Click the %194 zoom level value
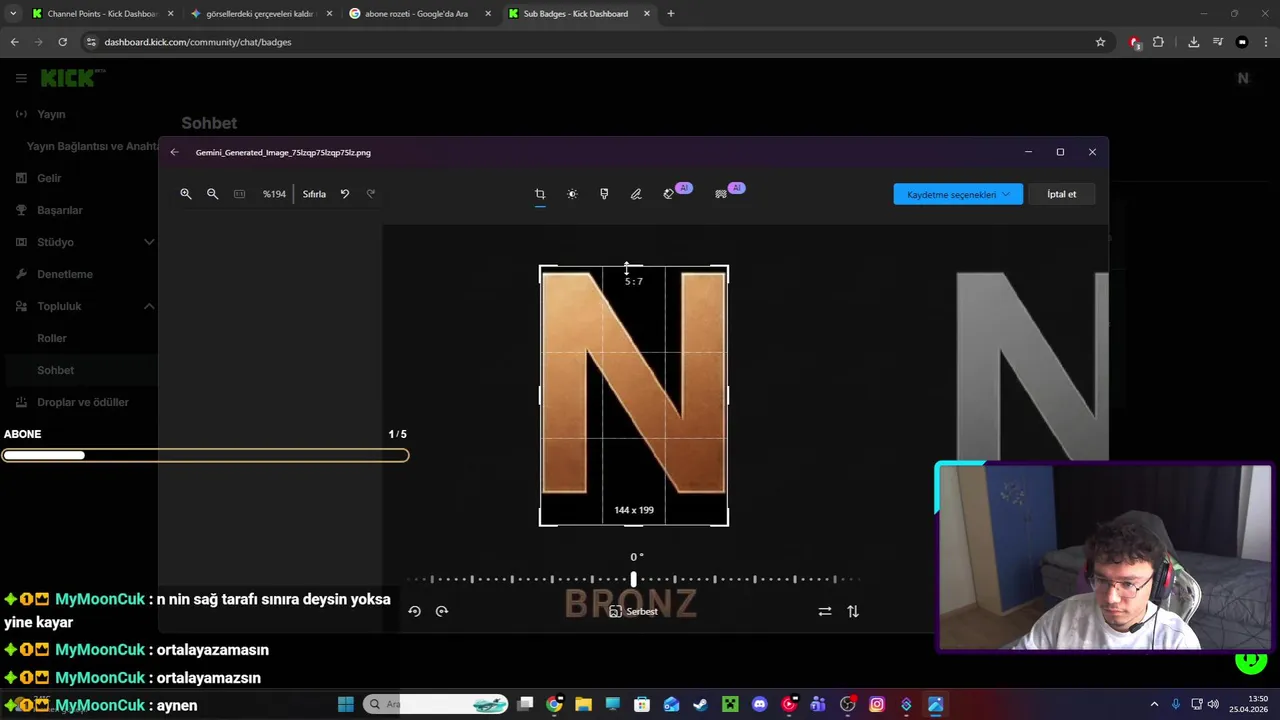The width and height of the screenshot is (1280, 720). point(274,194)
